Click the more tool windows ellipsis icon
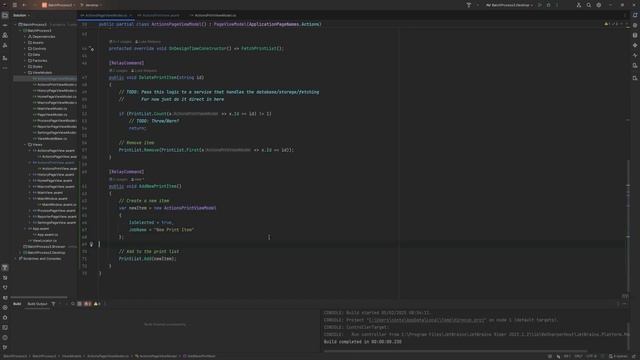640x360 pixels. coord(5,68)
